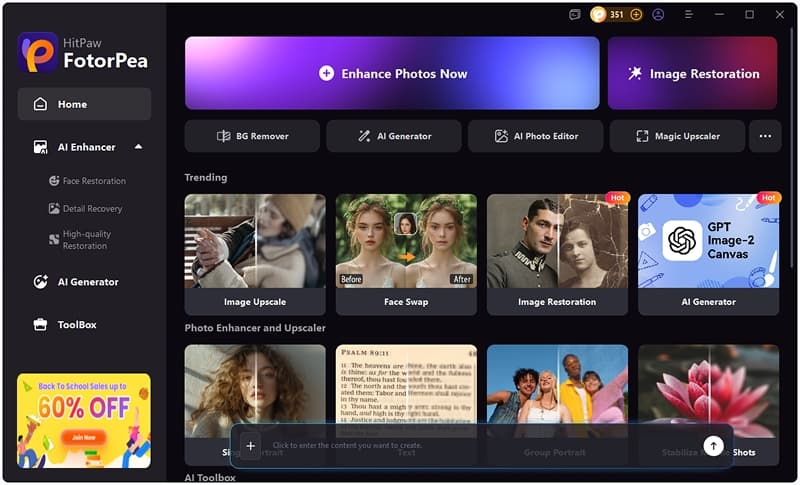Open the user account profile icon
This screenshot has width=800, height=485.
click(658, 15)
